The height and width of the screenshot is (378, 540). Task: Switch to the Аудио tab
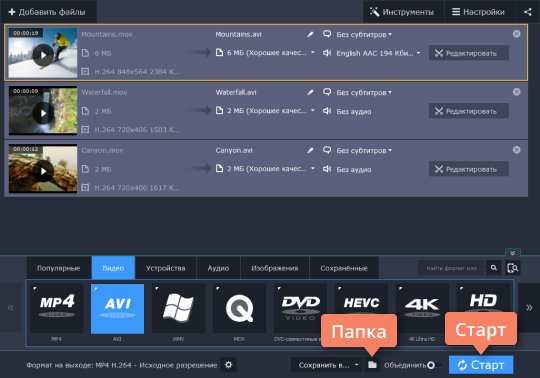(218, 268)
